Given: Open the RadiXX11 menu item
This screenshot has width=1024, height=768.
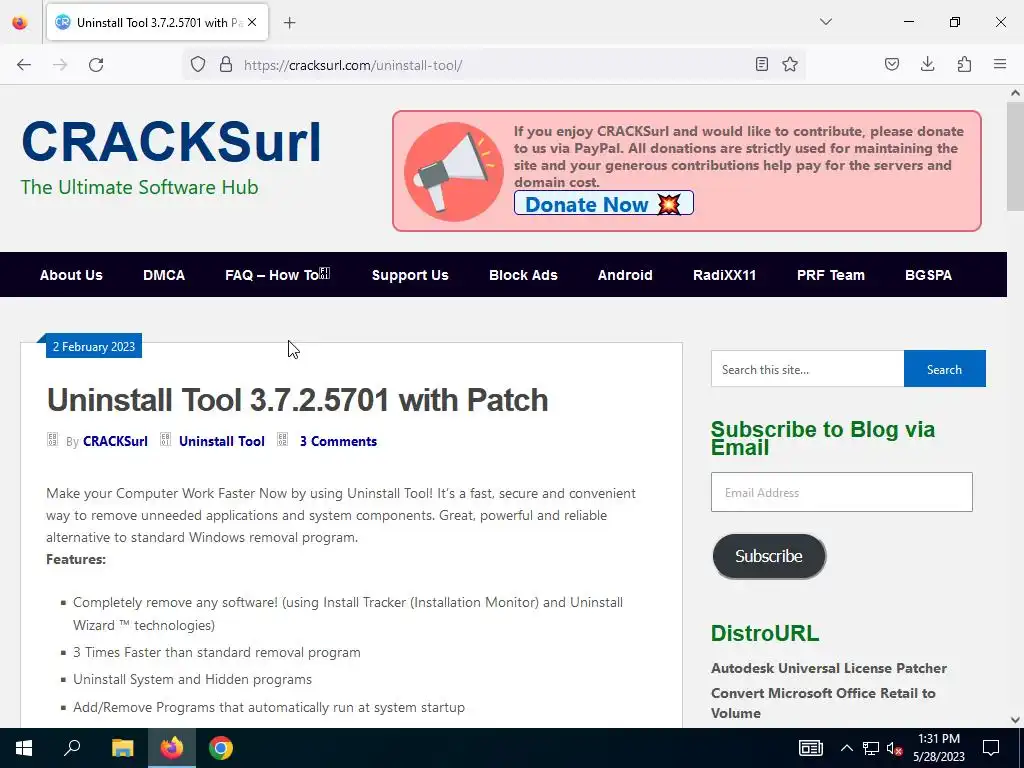Looking at the screenshot, I should point(724,275).
